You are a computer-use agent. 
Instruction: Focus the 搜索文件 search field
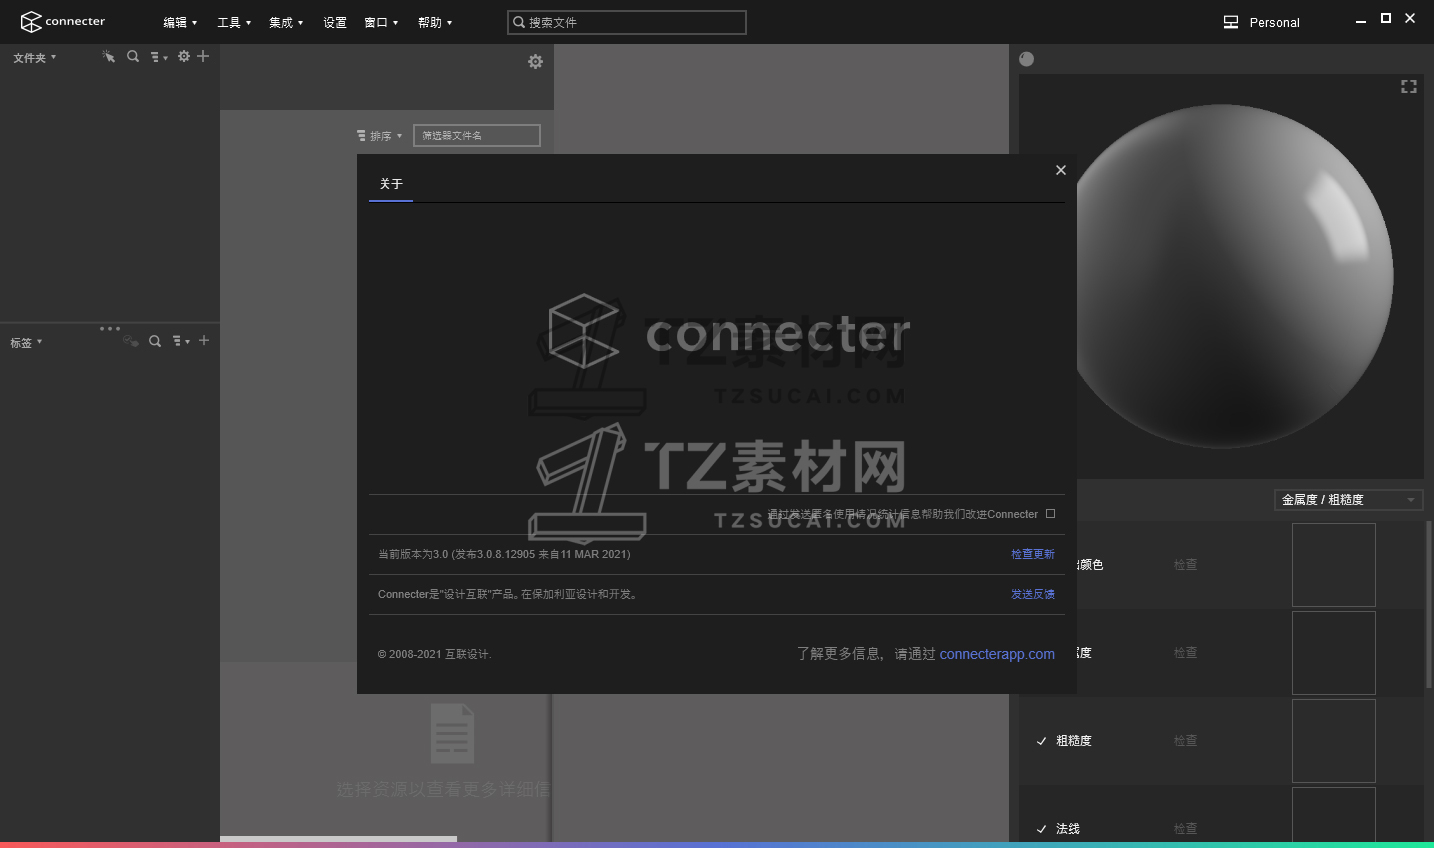pyautogui.click(x=627, y=22)
